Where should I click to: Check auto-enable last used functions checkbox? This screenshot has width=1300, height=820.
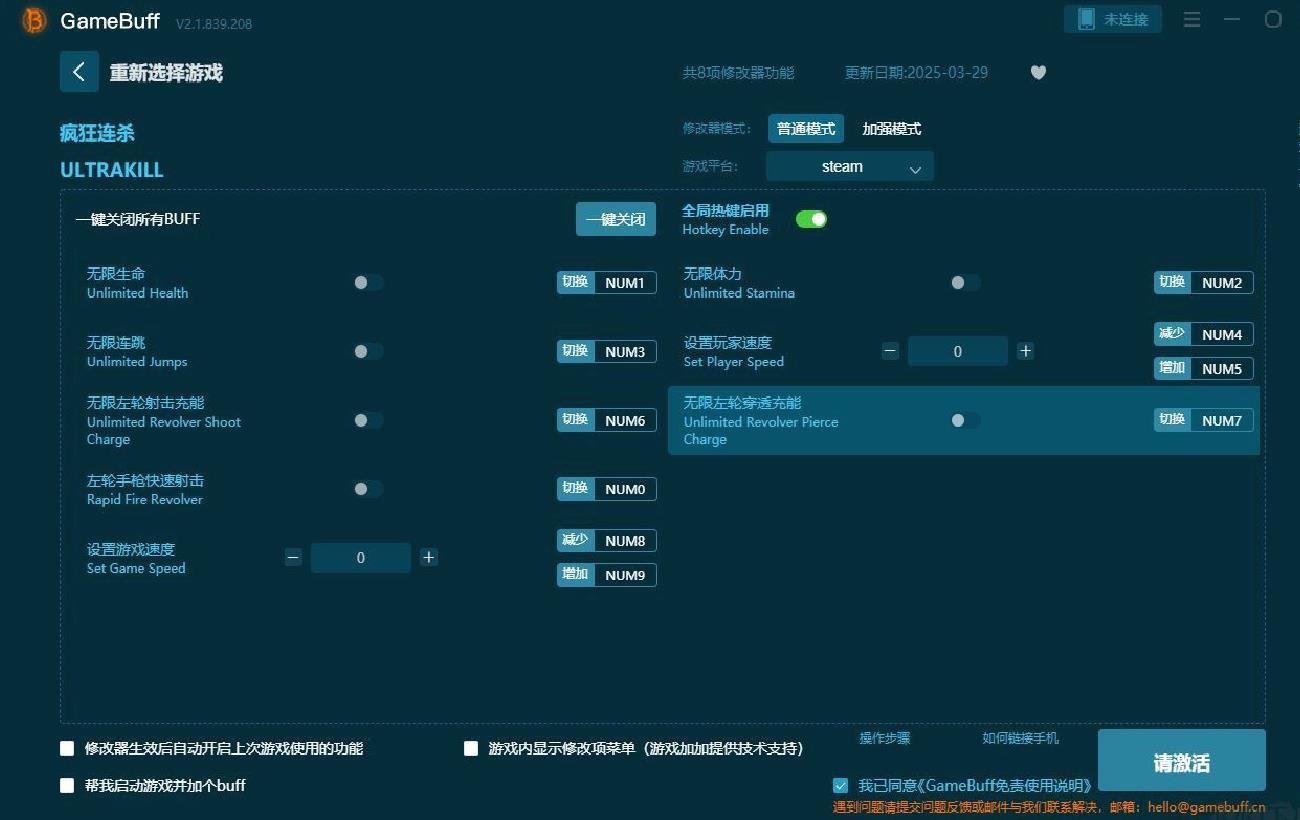pyautogui.click(x=67, y=748)
